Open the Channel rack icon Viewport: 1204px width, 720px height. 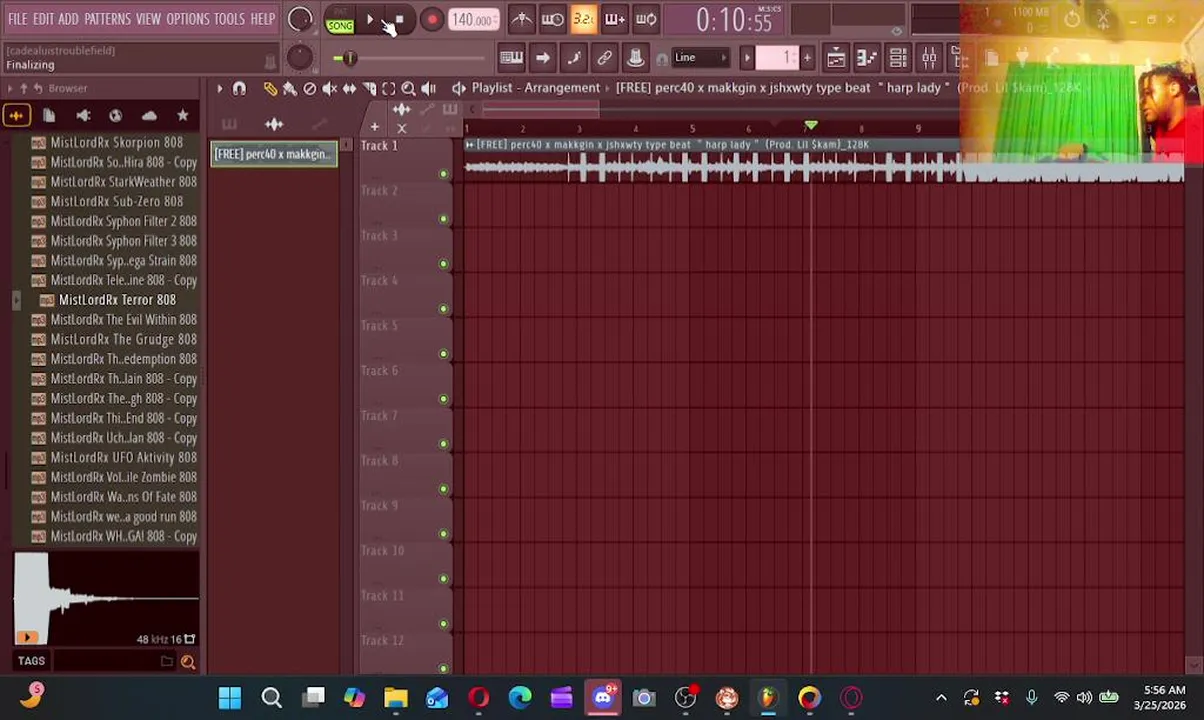898,58
